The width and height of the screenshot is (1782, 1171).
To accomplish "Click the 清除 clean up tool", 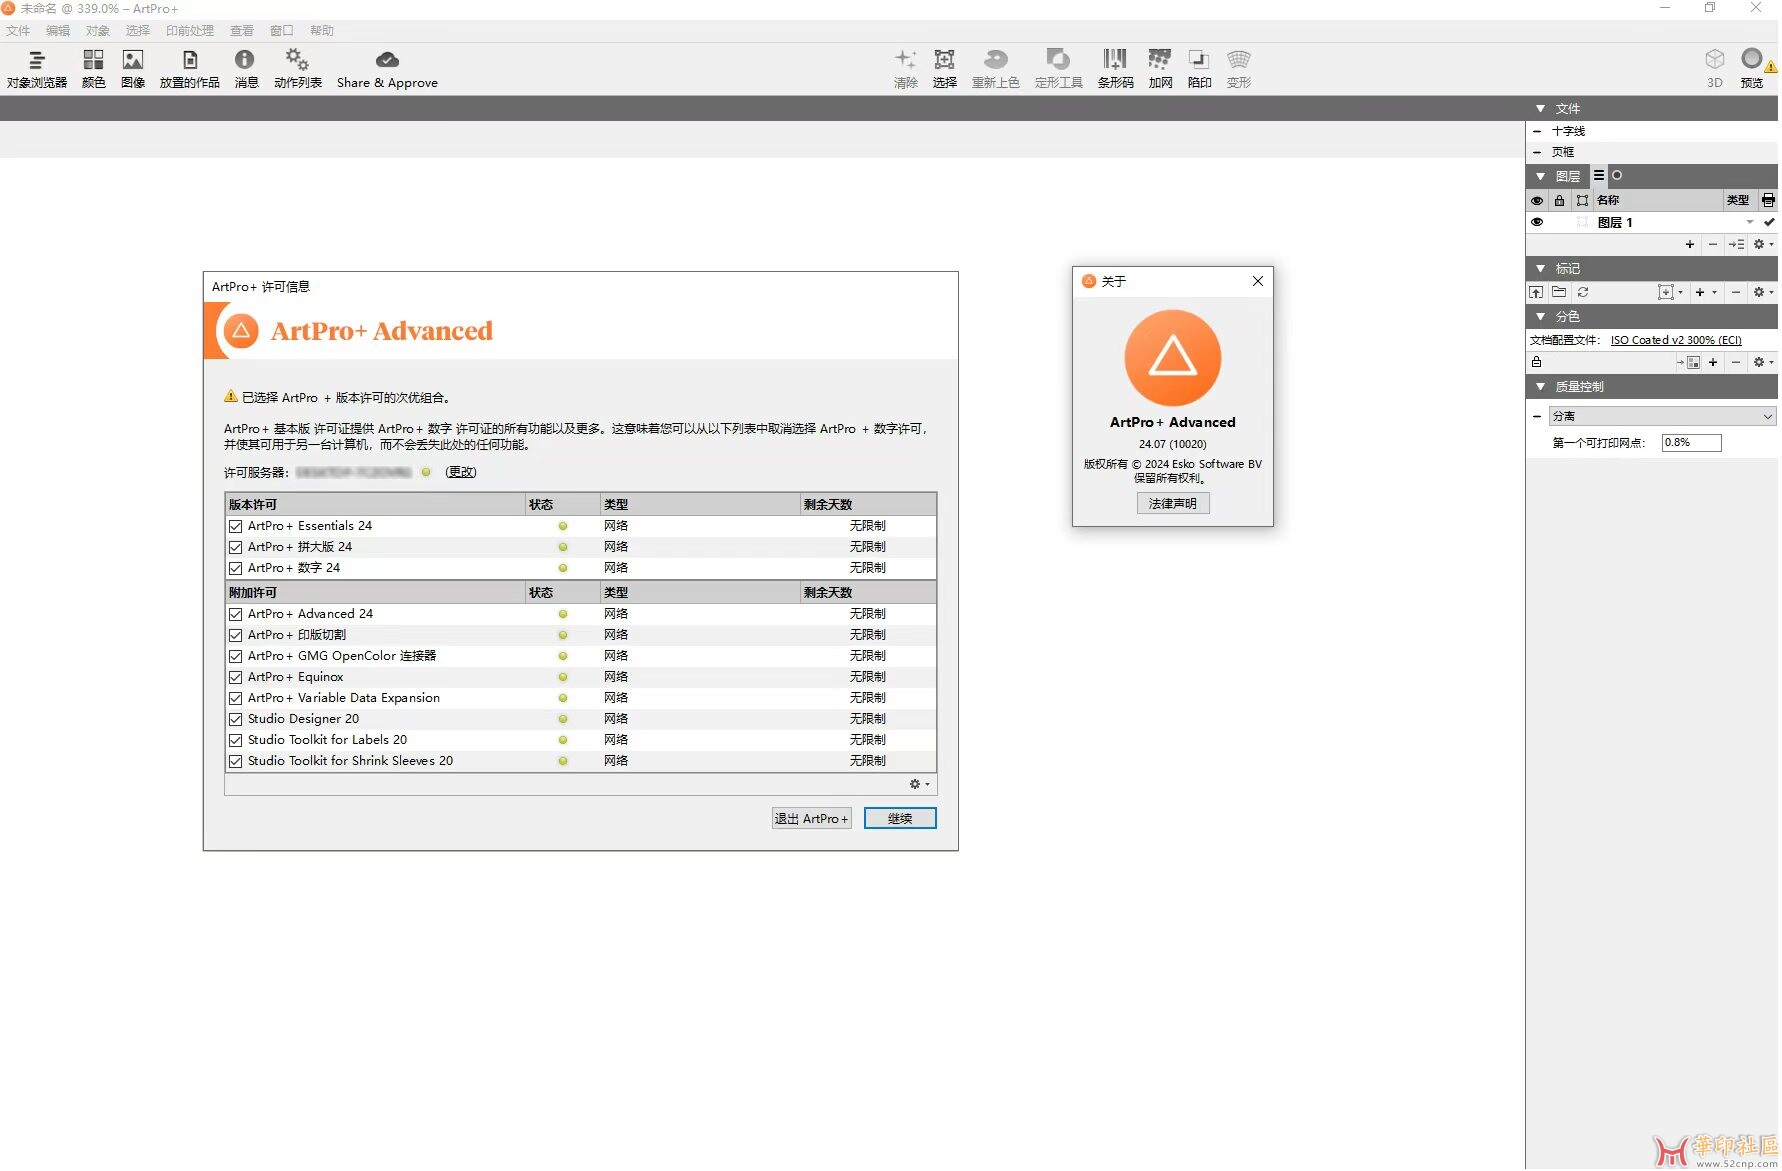I will pyautogui.click(x=905, y=70).
